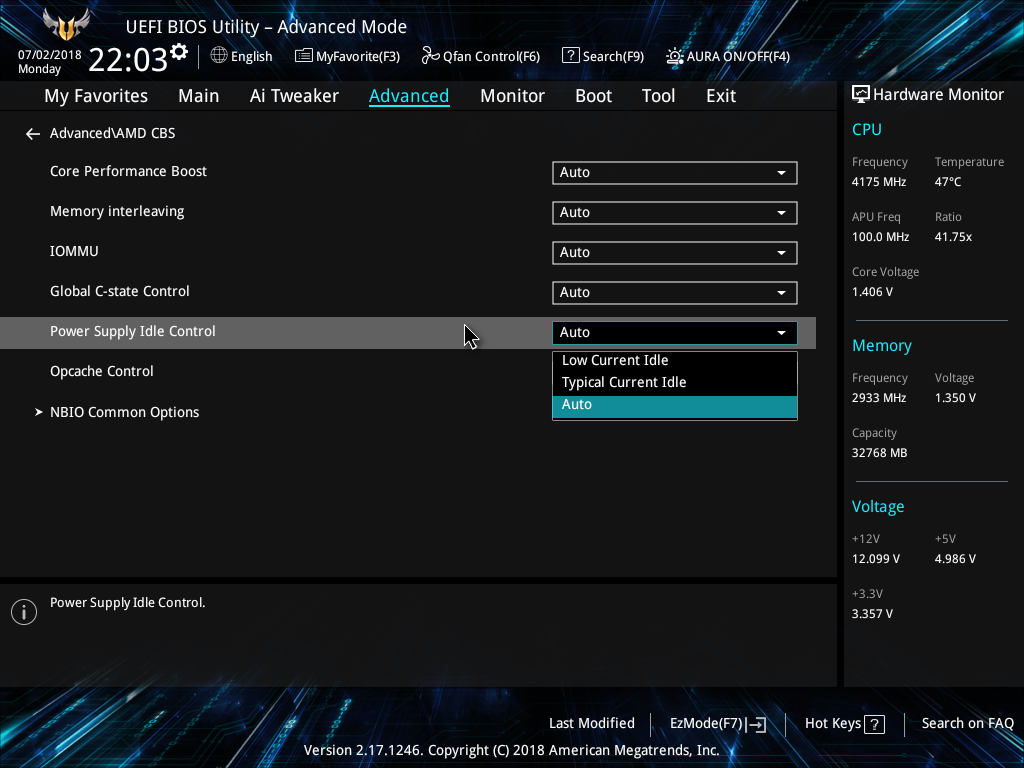This screenshot has width=1024, height=768.
Task: Open MyFavorite(F3) list
Action: (347, 56)
